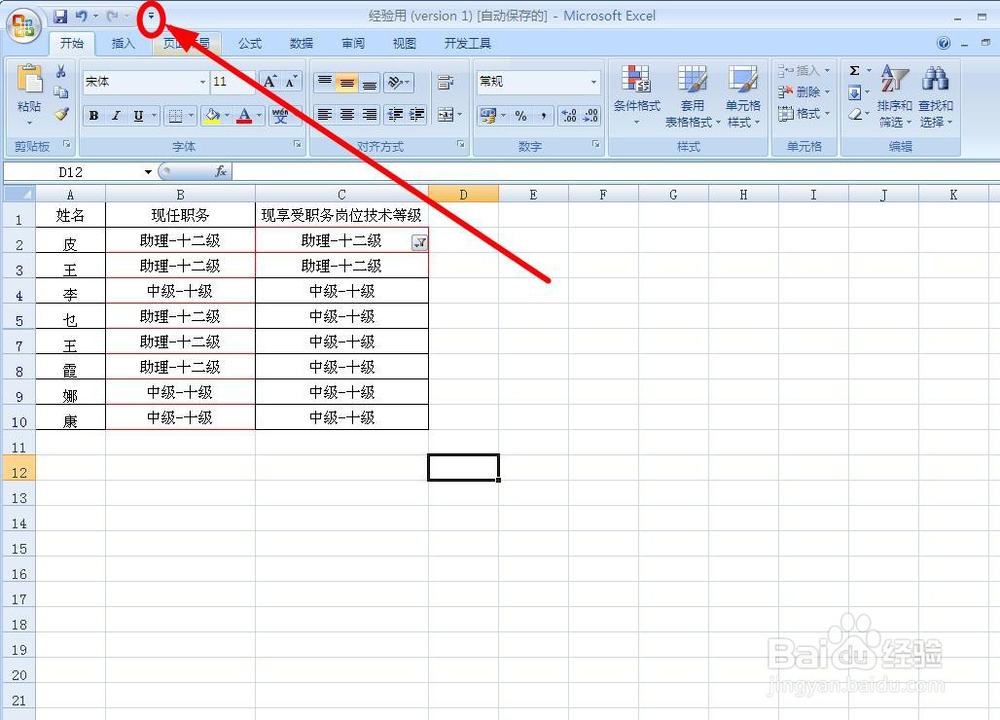Toggle italic formatting

[x=115, y=115]
